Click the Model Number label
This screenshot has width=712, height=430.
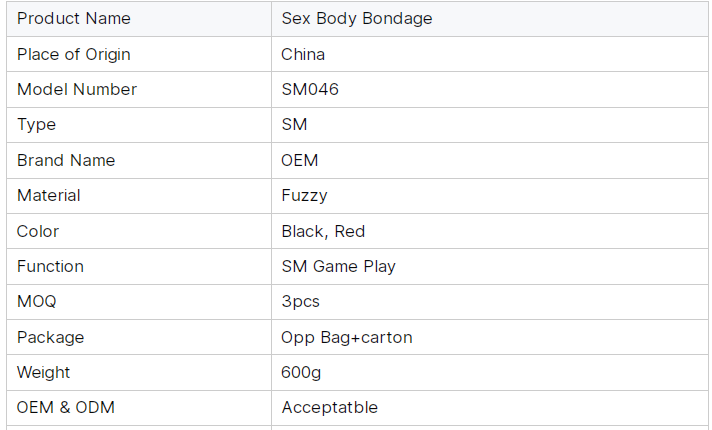pyautogui.click(x=77, y=89)
